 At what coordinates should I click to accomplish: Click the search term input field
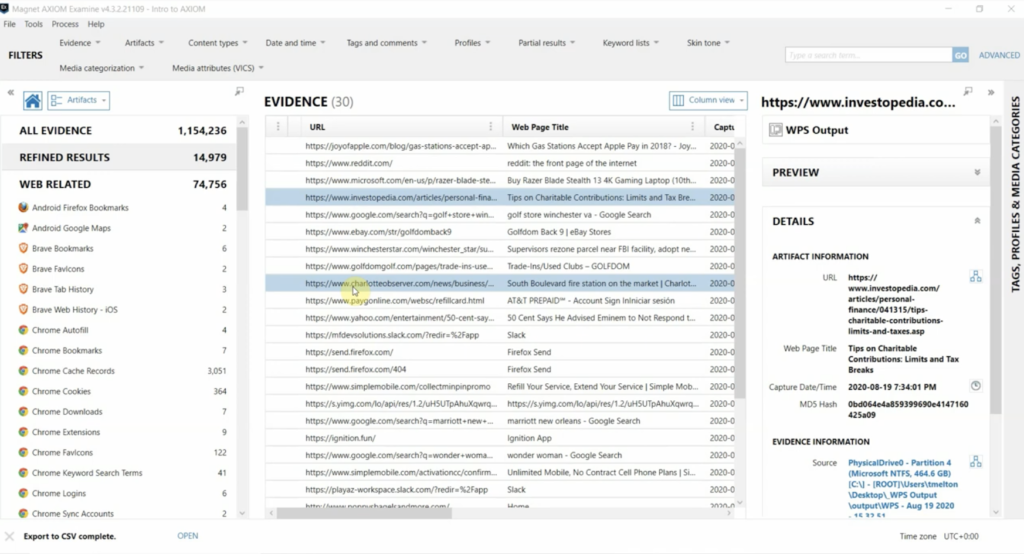869,55
